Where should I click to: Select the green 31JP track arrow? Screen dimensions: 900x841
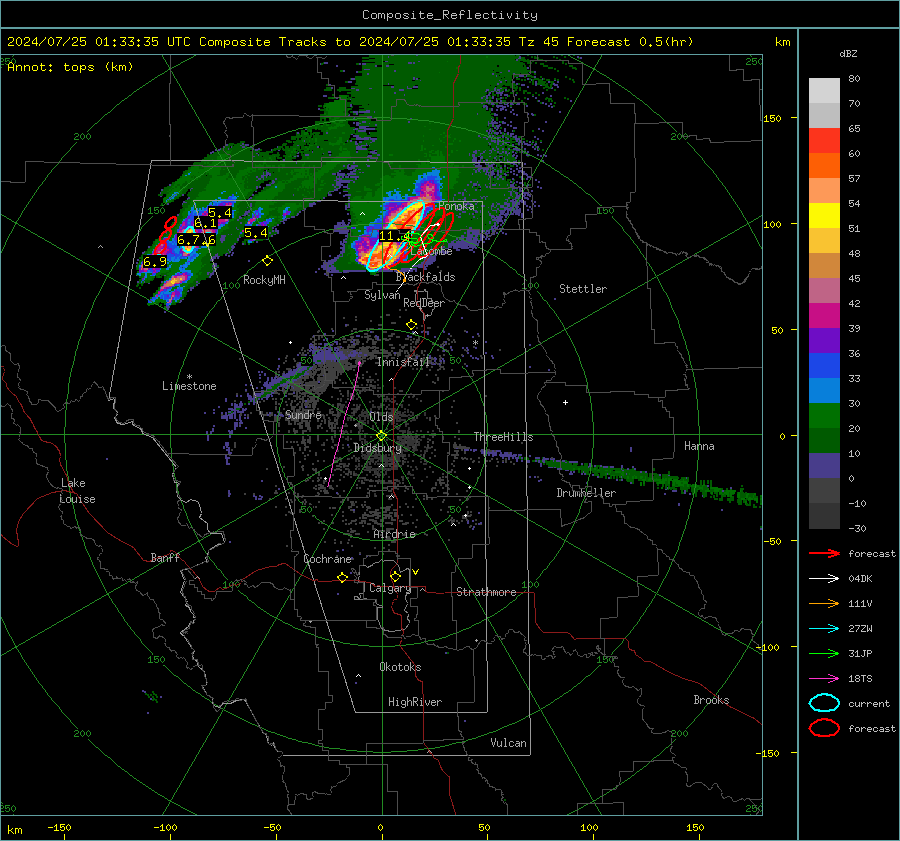click(824, 653)
